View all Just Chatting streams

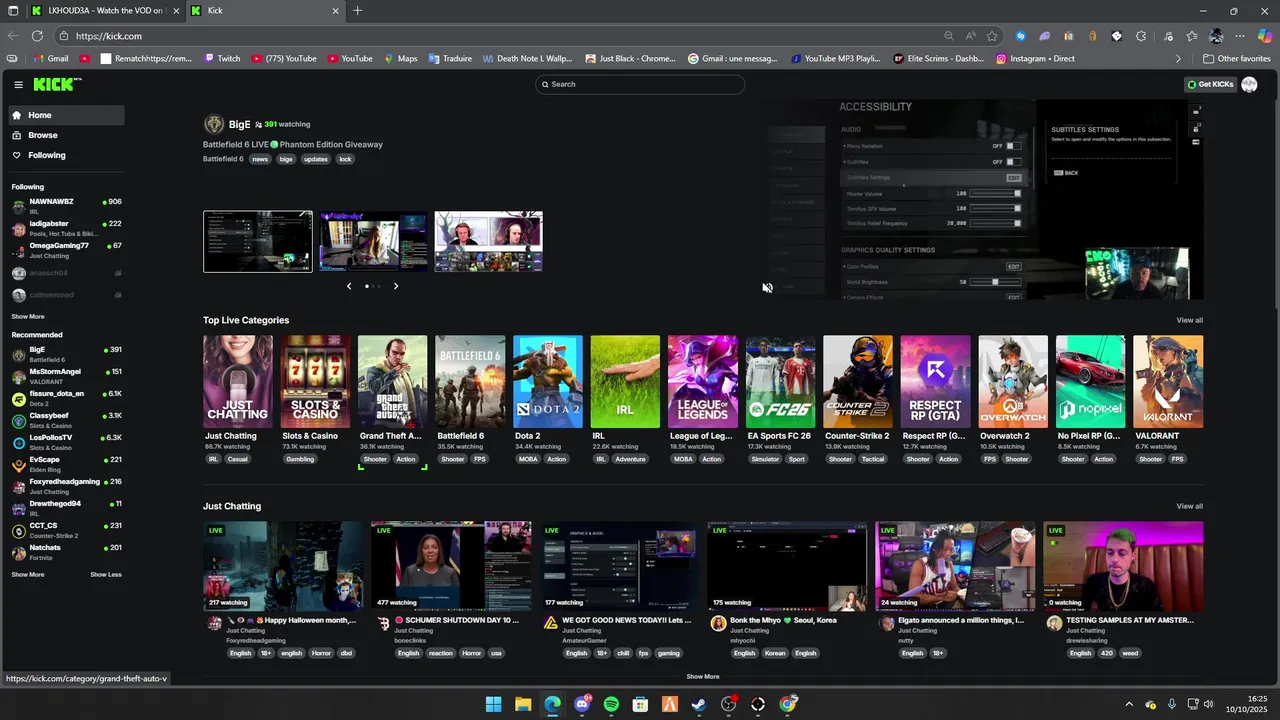1190,506
